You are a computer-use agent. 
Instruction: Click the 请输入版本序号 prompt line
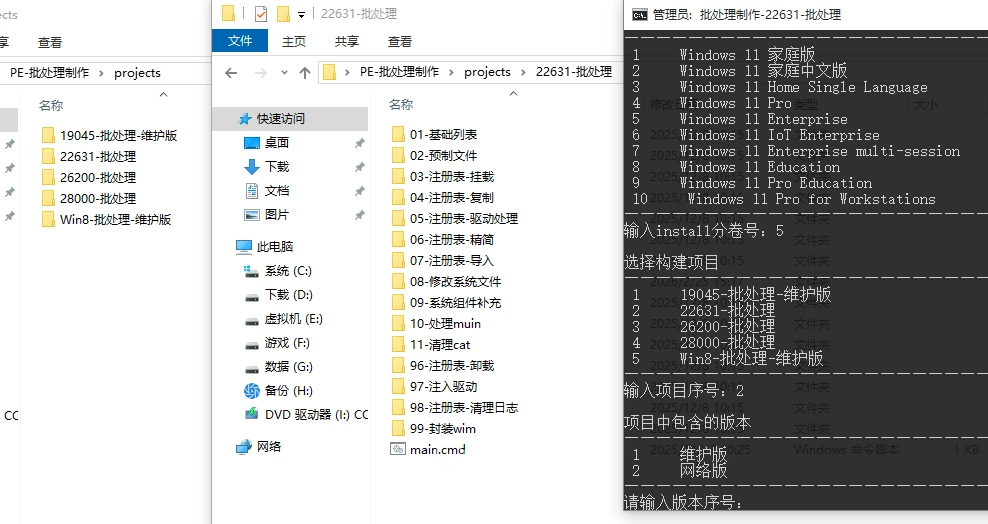683,502
